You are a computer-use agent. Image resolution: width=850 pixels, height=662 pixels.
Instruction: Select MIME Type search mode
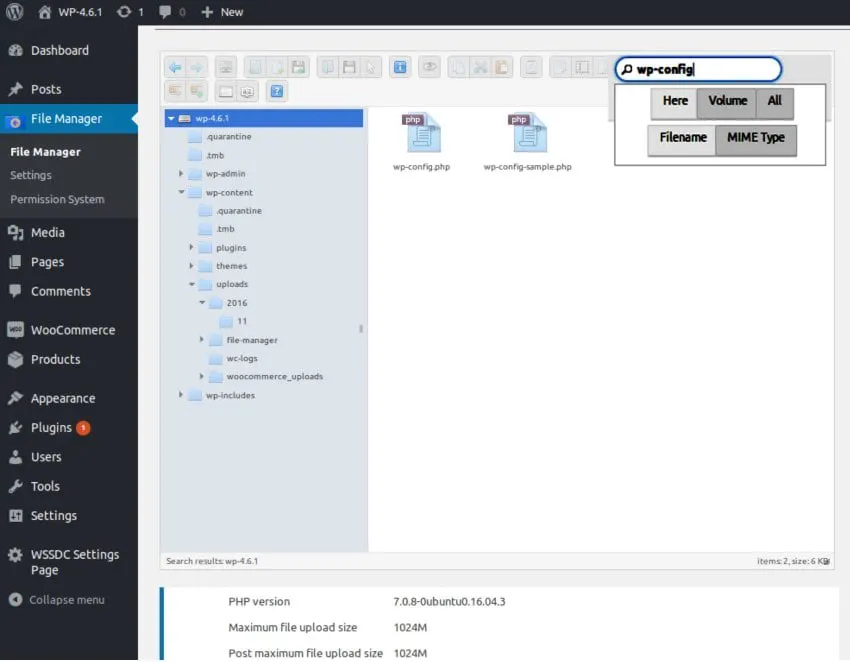click(x=756, y=140)
